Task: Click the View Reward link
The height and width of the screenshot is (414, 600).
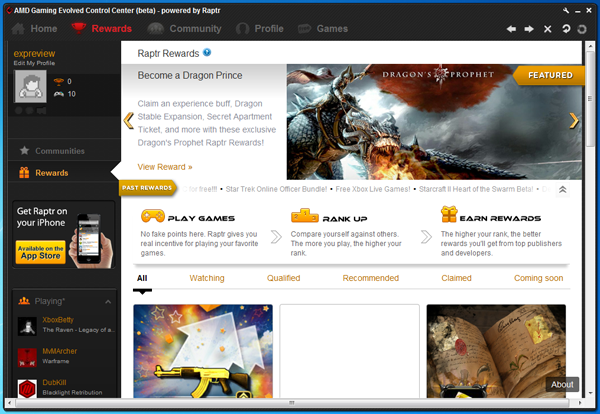Action: pyautogui.click(x=165, y=166)
